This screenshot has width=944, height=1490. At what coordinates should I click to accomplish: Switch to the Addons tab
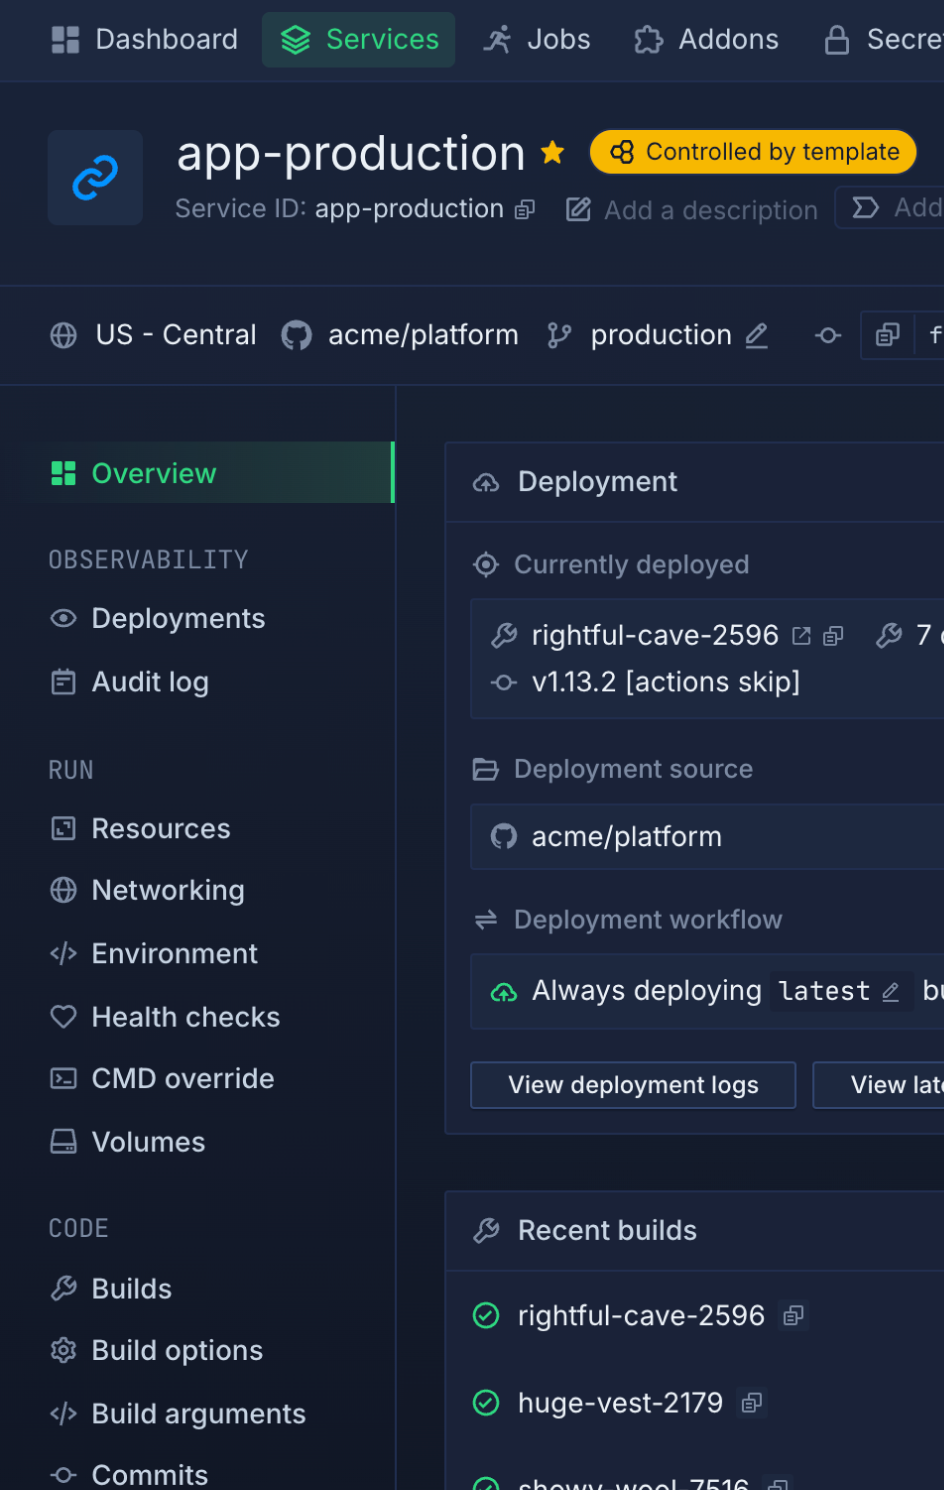[706, 40]
